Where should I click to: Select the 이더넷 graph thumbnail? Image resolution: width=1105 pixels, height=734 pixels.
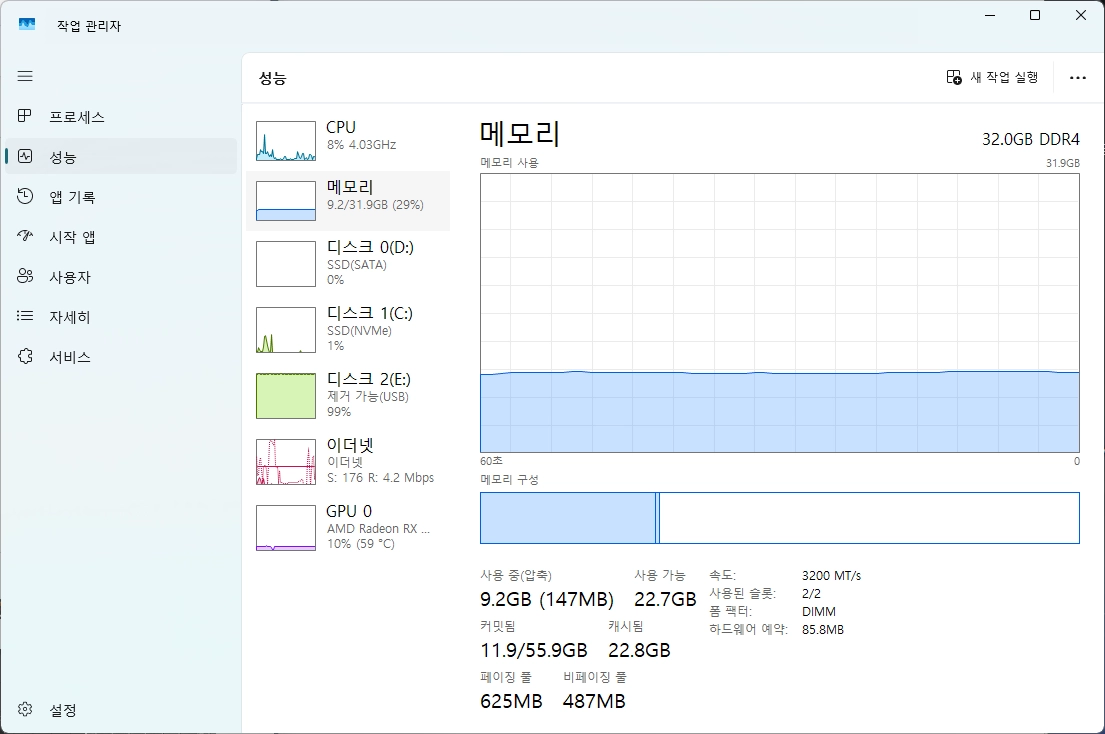coord(285,462)
